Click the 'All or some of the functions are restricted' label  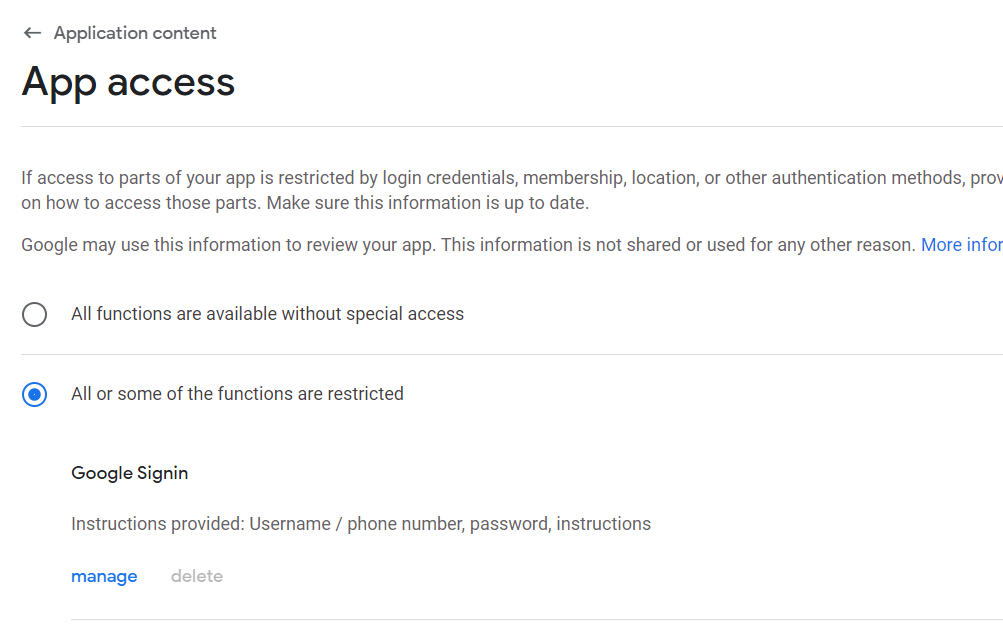[x=237, y=394]
